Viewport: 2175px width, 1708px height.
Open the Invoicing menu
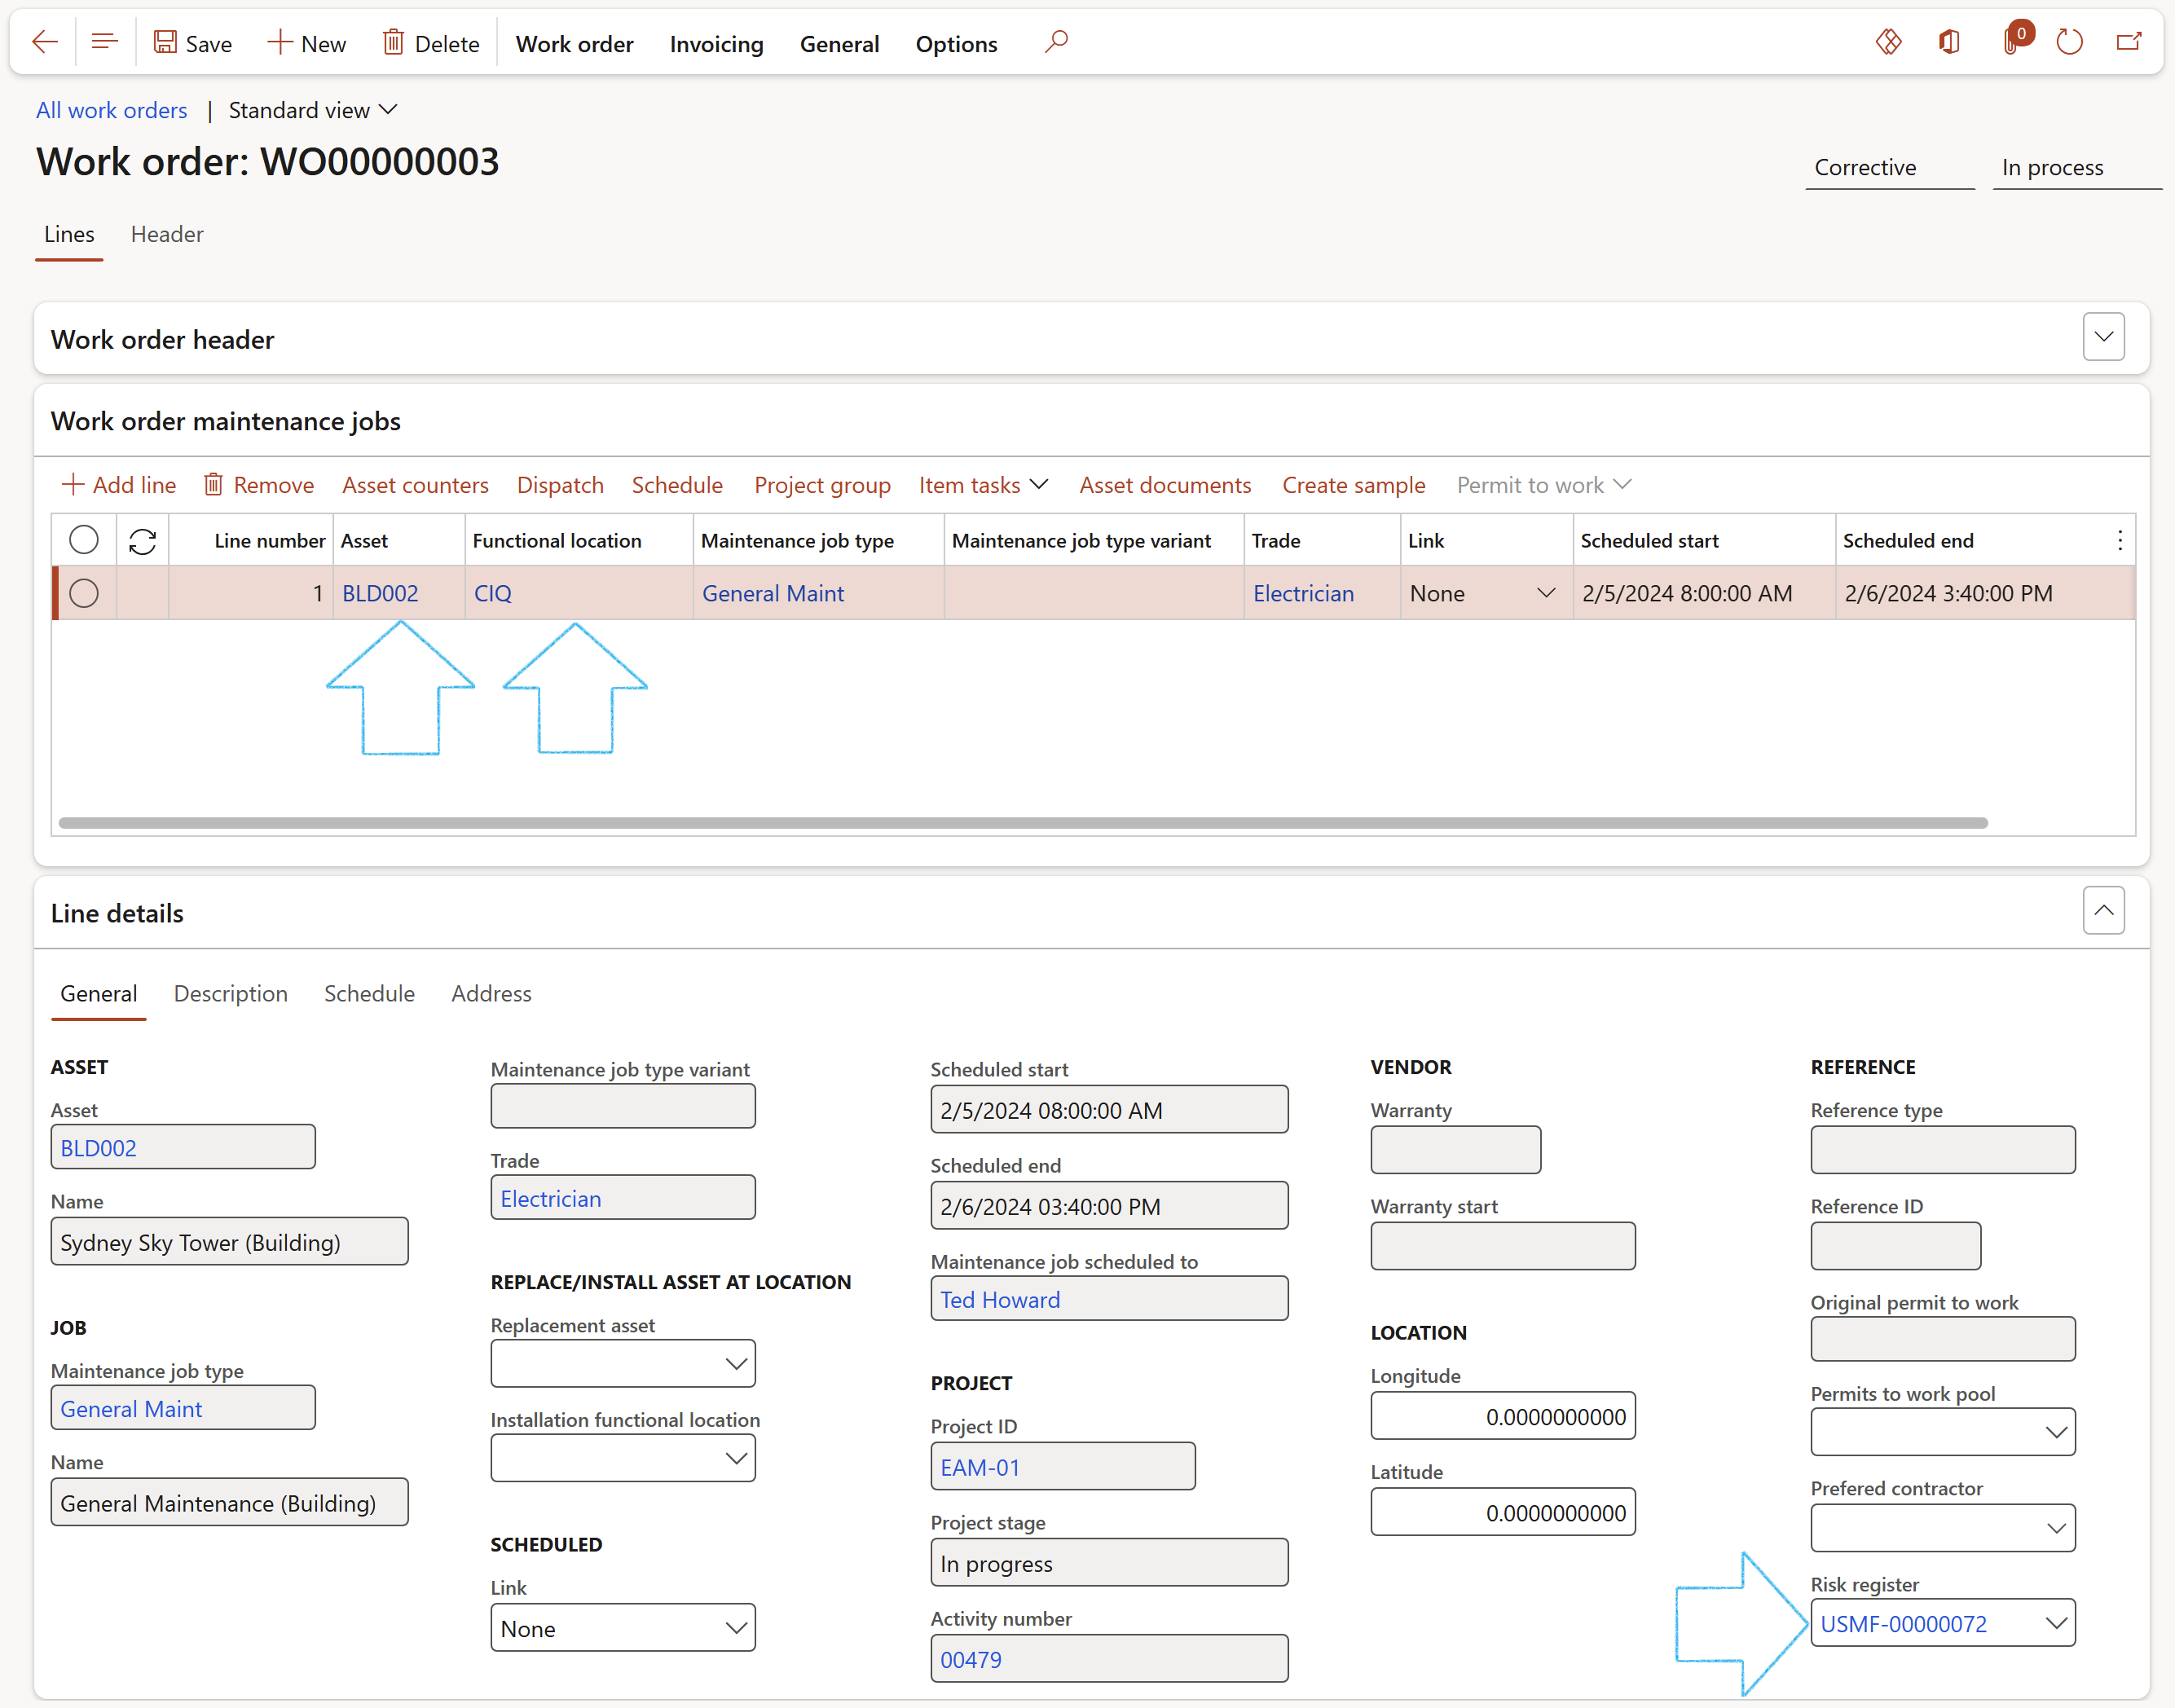(x=716, y=44)
